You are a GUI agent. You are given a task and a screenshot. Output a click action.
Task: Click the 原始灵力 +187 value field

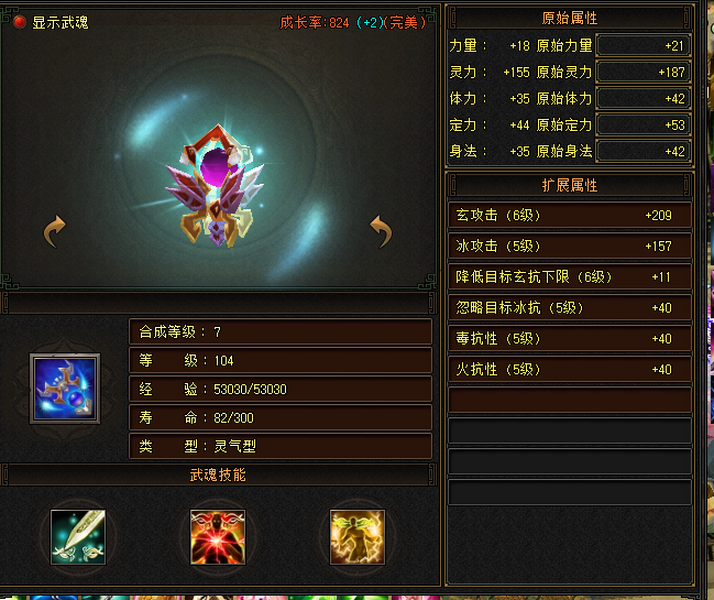(x=643, y=72)
